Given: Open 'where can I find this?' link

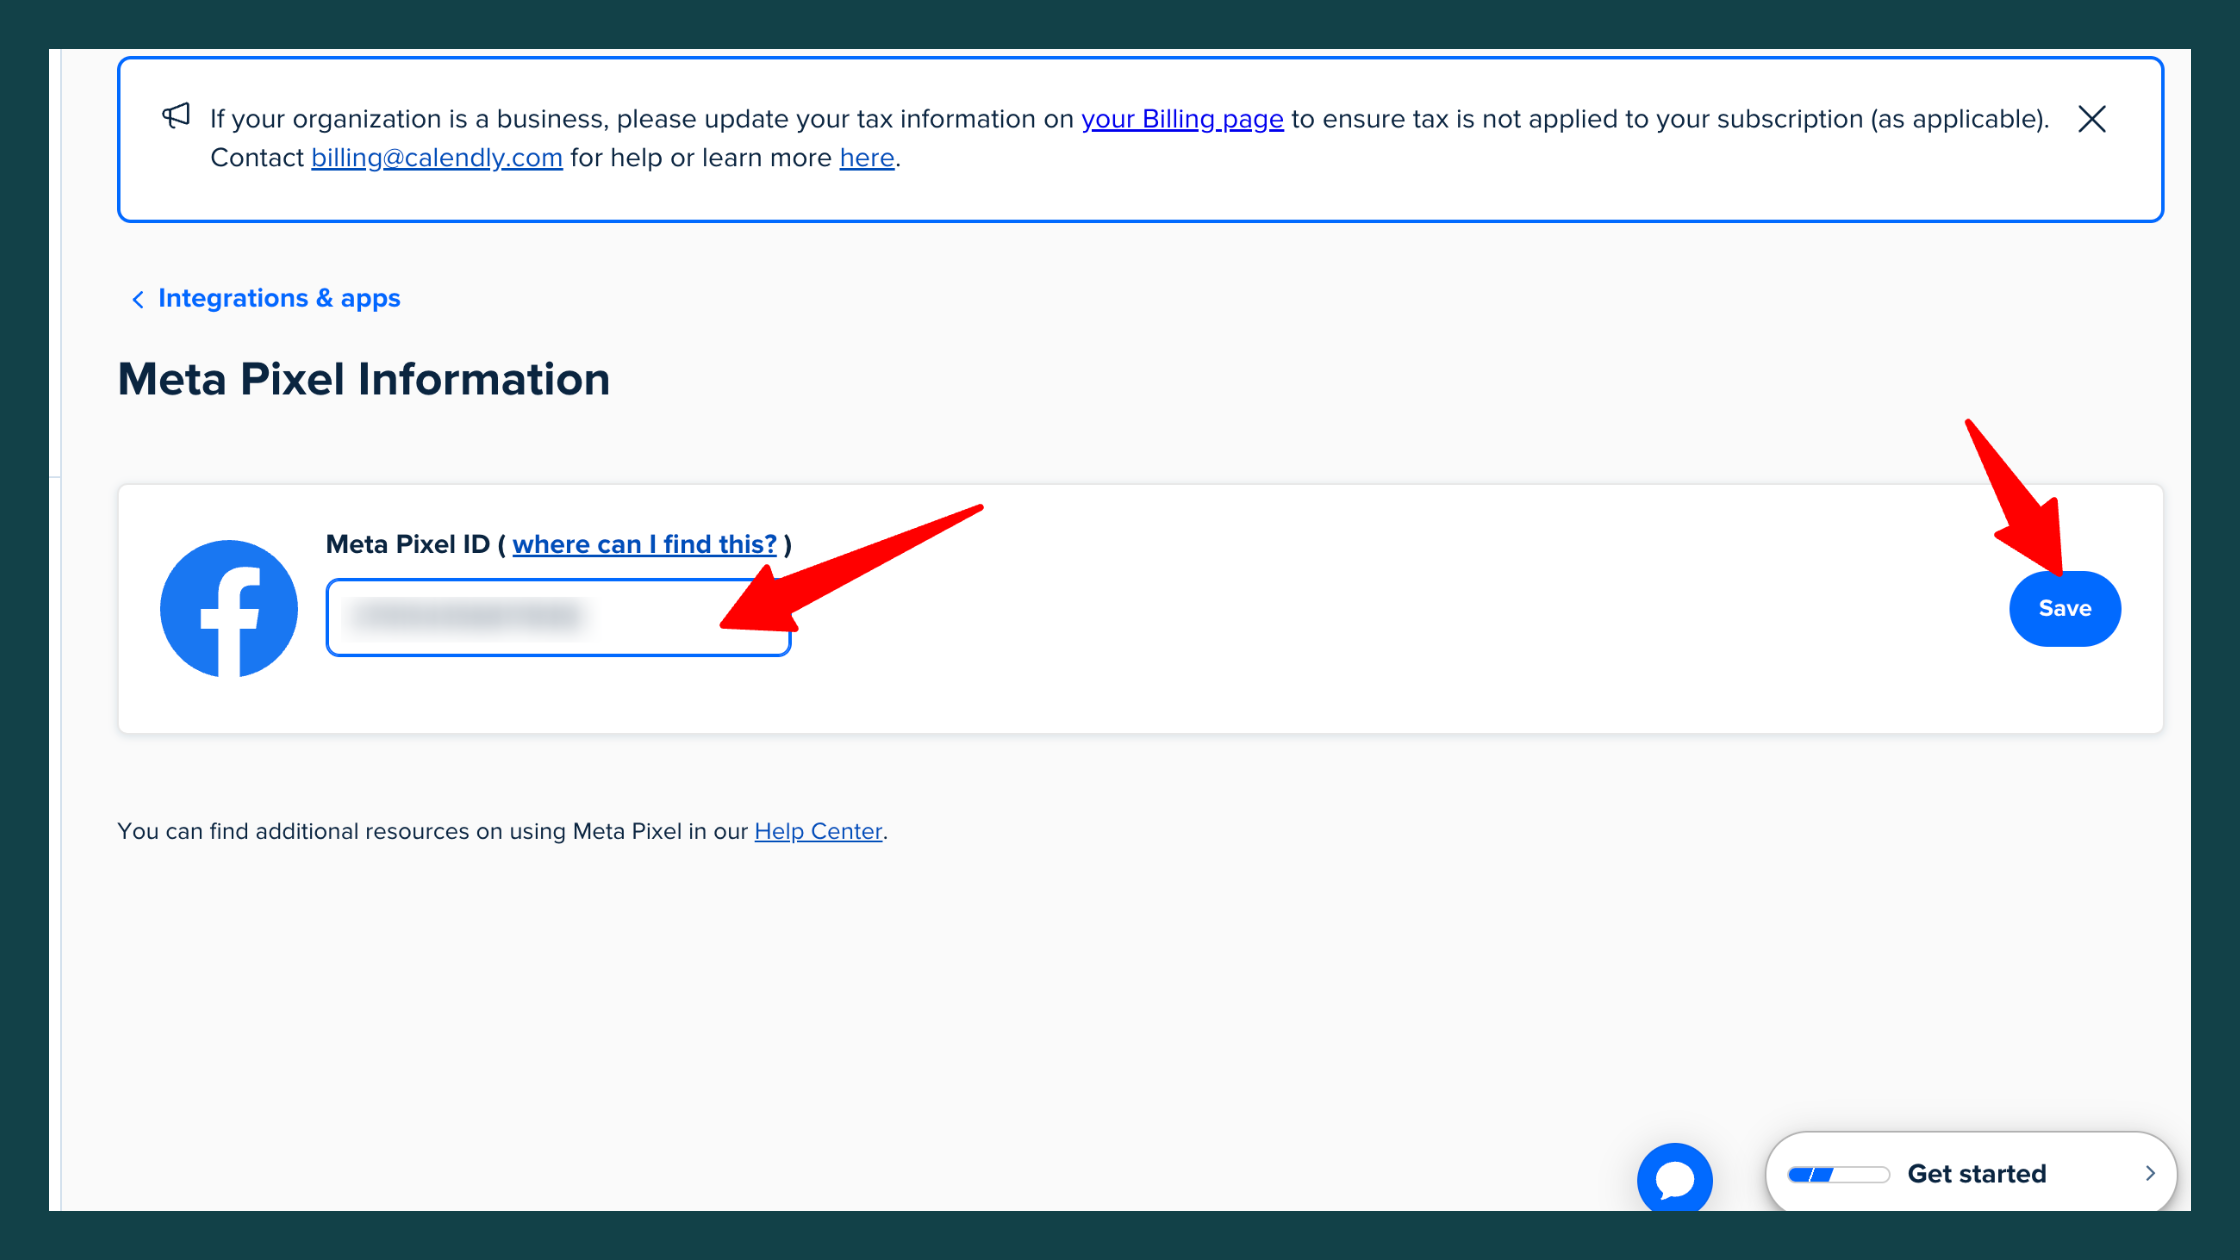Looking at the screenshot, I should 644,544.
